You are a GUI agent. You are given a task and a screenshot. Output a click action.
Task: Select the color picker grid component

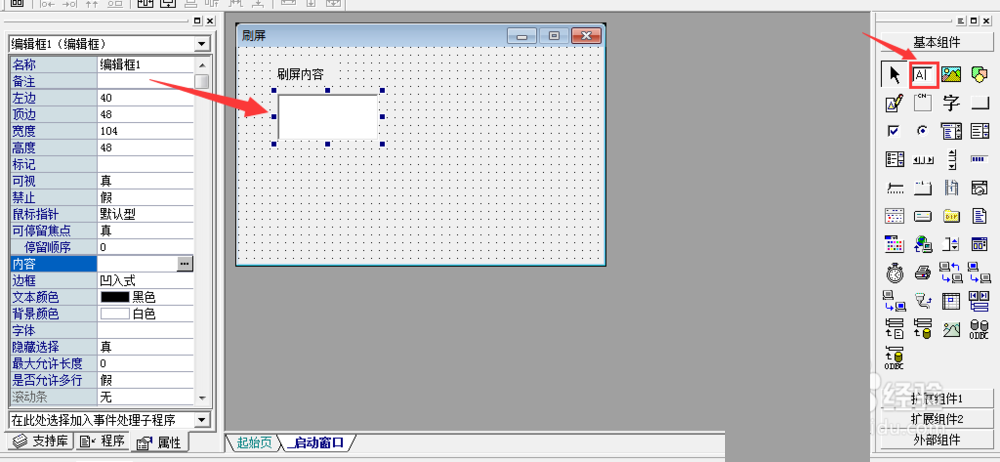[x=895, y=244]
